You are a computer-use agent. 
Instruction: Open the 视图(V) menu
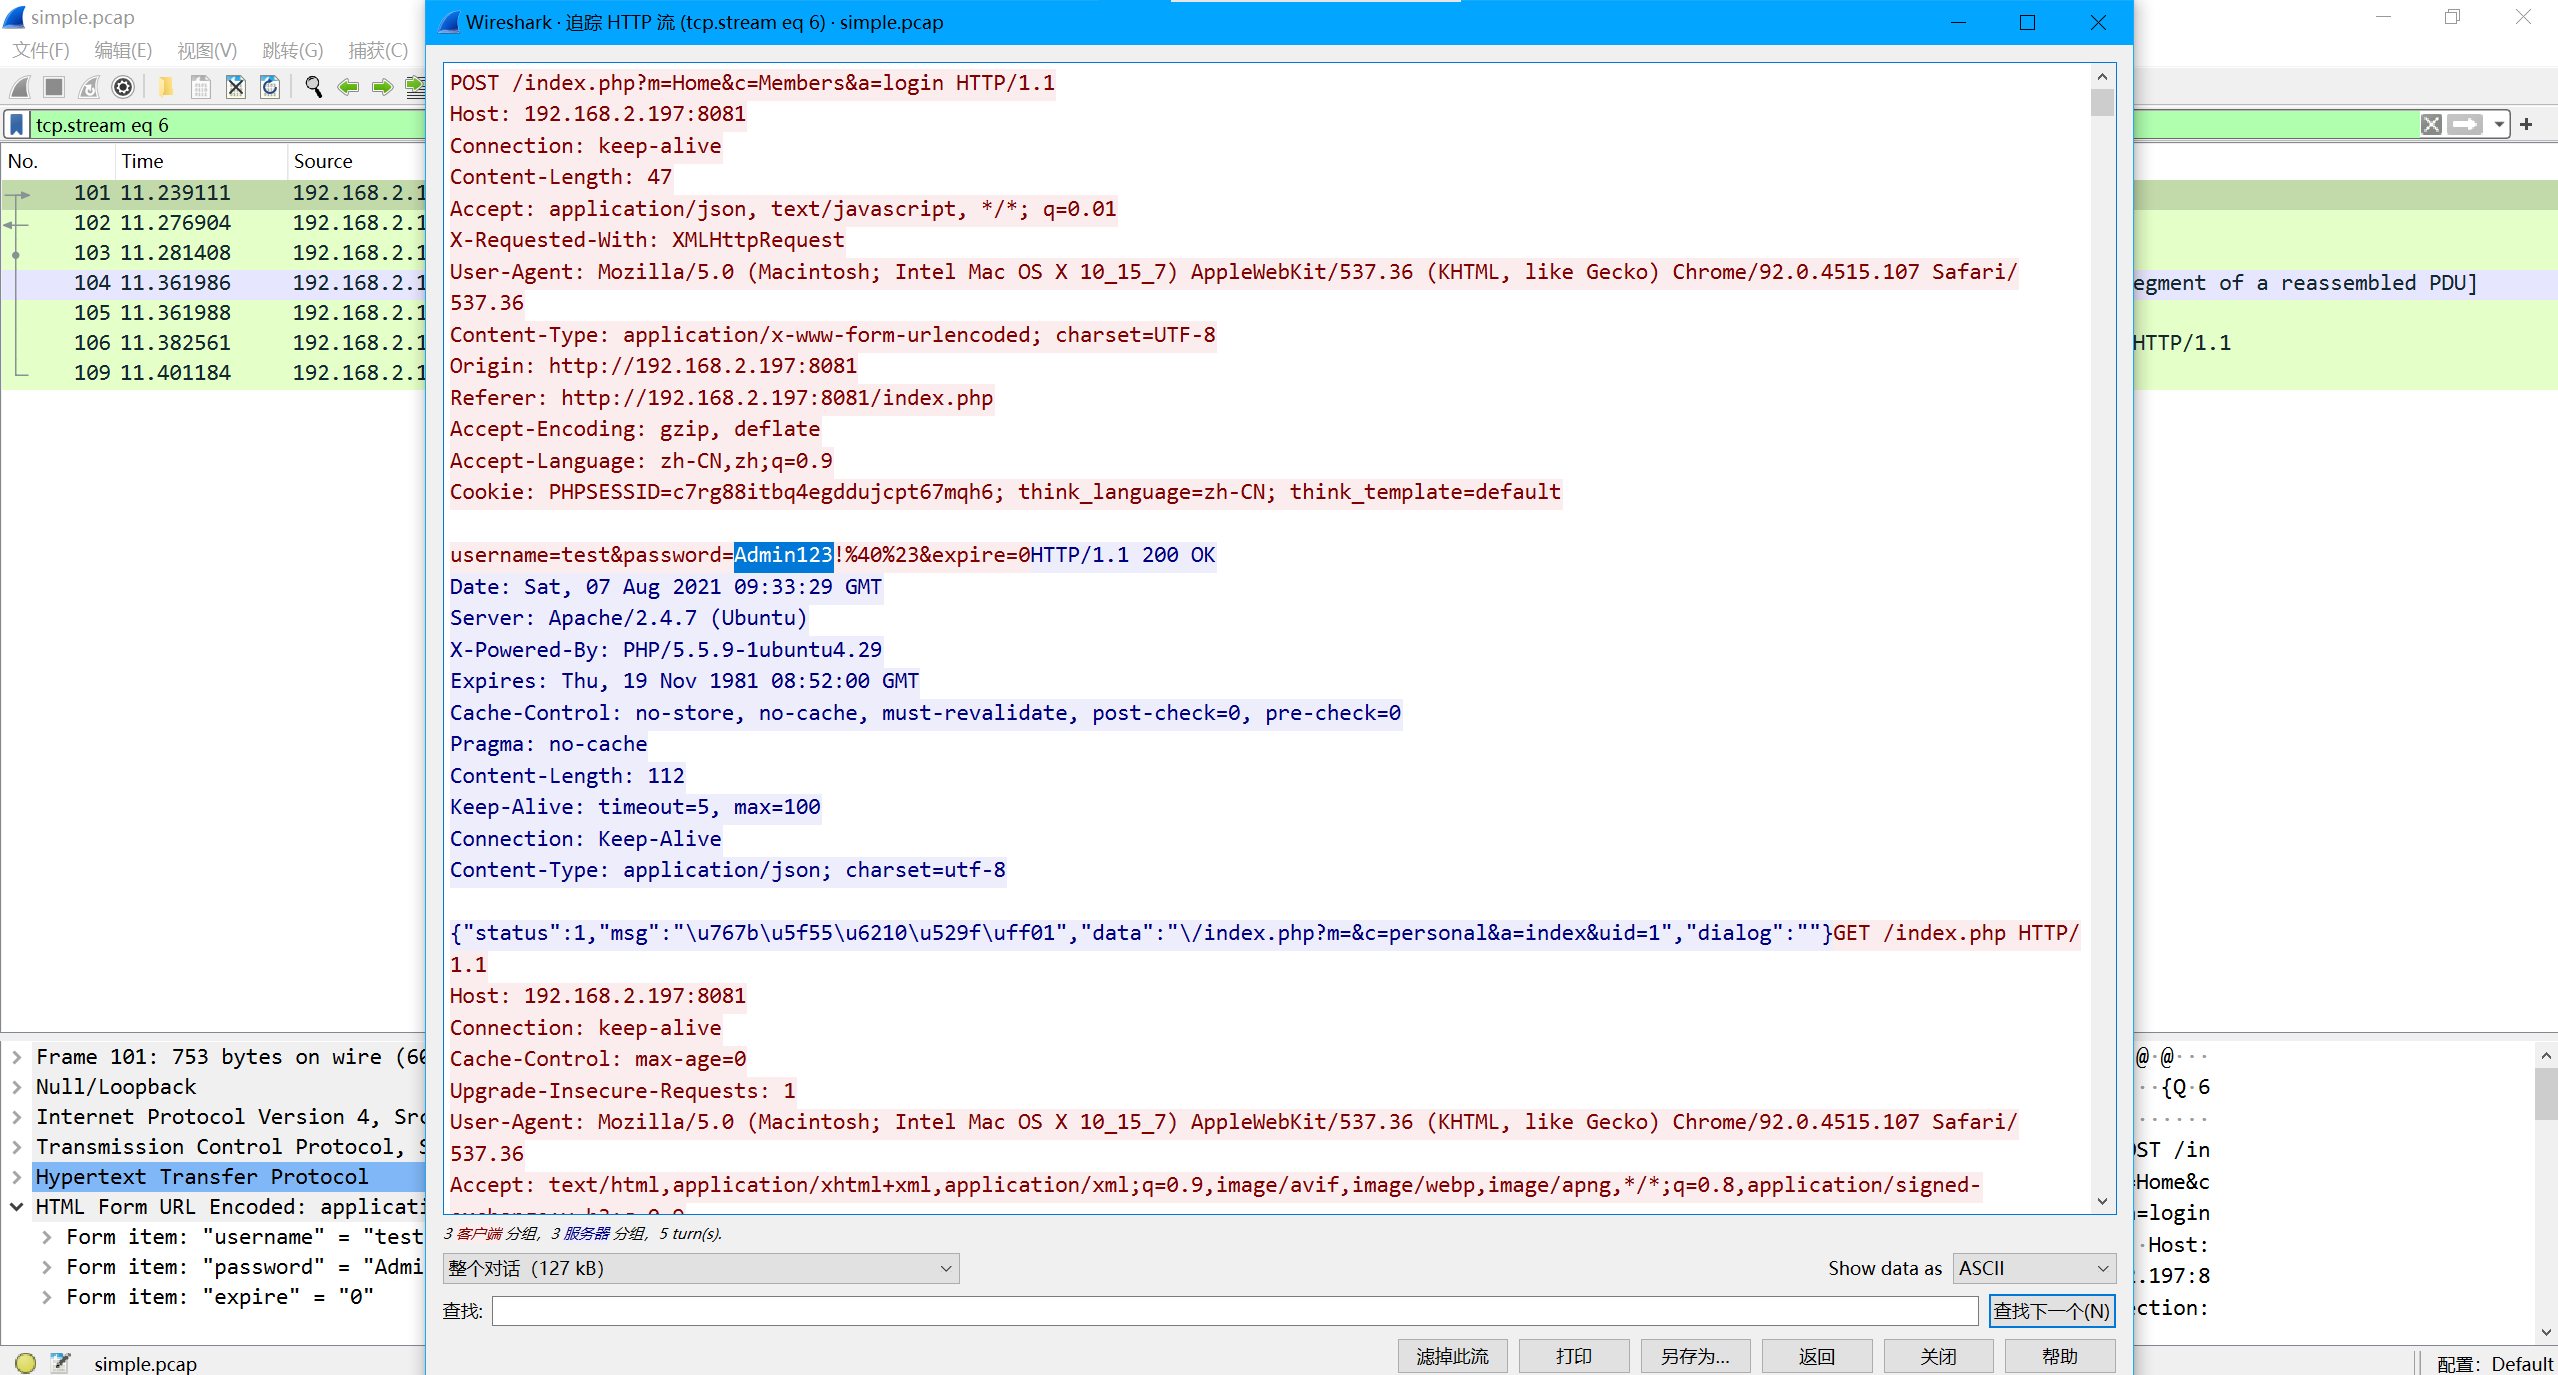pos(206,50)
